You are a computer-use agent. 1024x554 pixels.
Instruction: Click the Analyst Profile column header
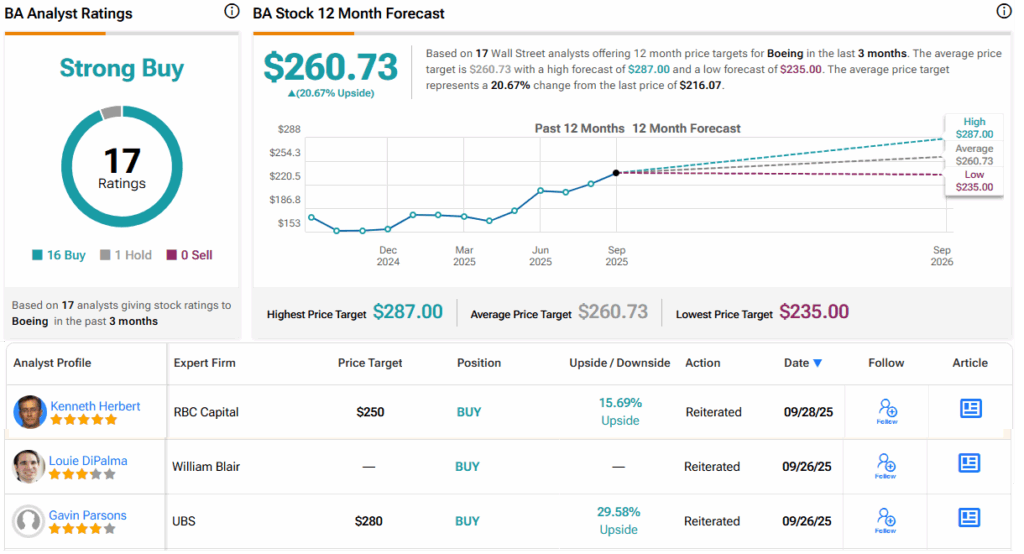(x=52, y=363)
